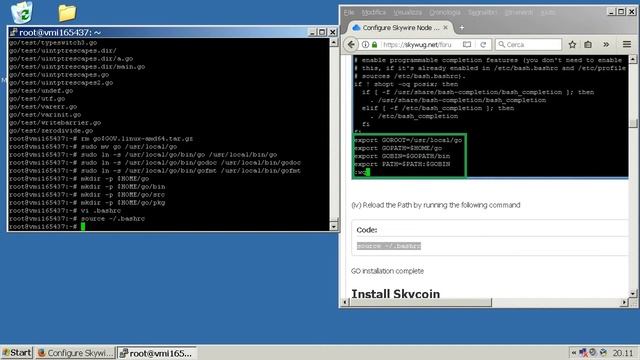Click the browser horizontal scrollbar thumb

point(420,302)
